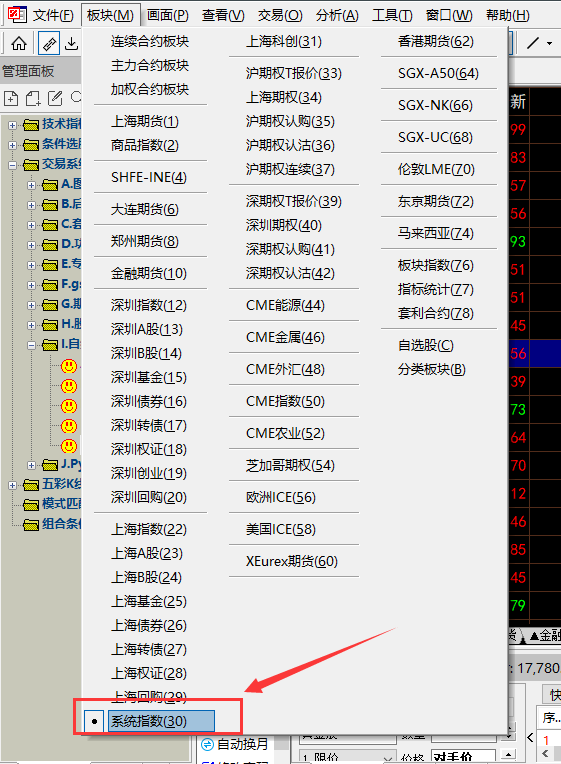Collapse the I.自 subfolder node

tap(32, 345)
